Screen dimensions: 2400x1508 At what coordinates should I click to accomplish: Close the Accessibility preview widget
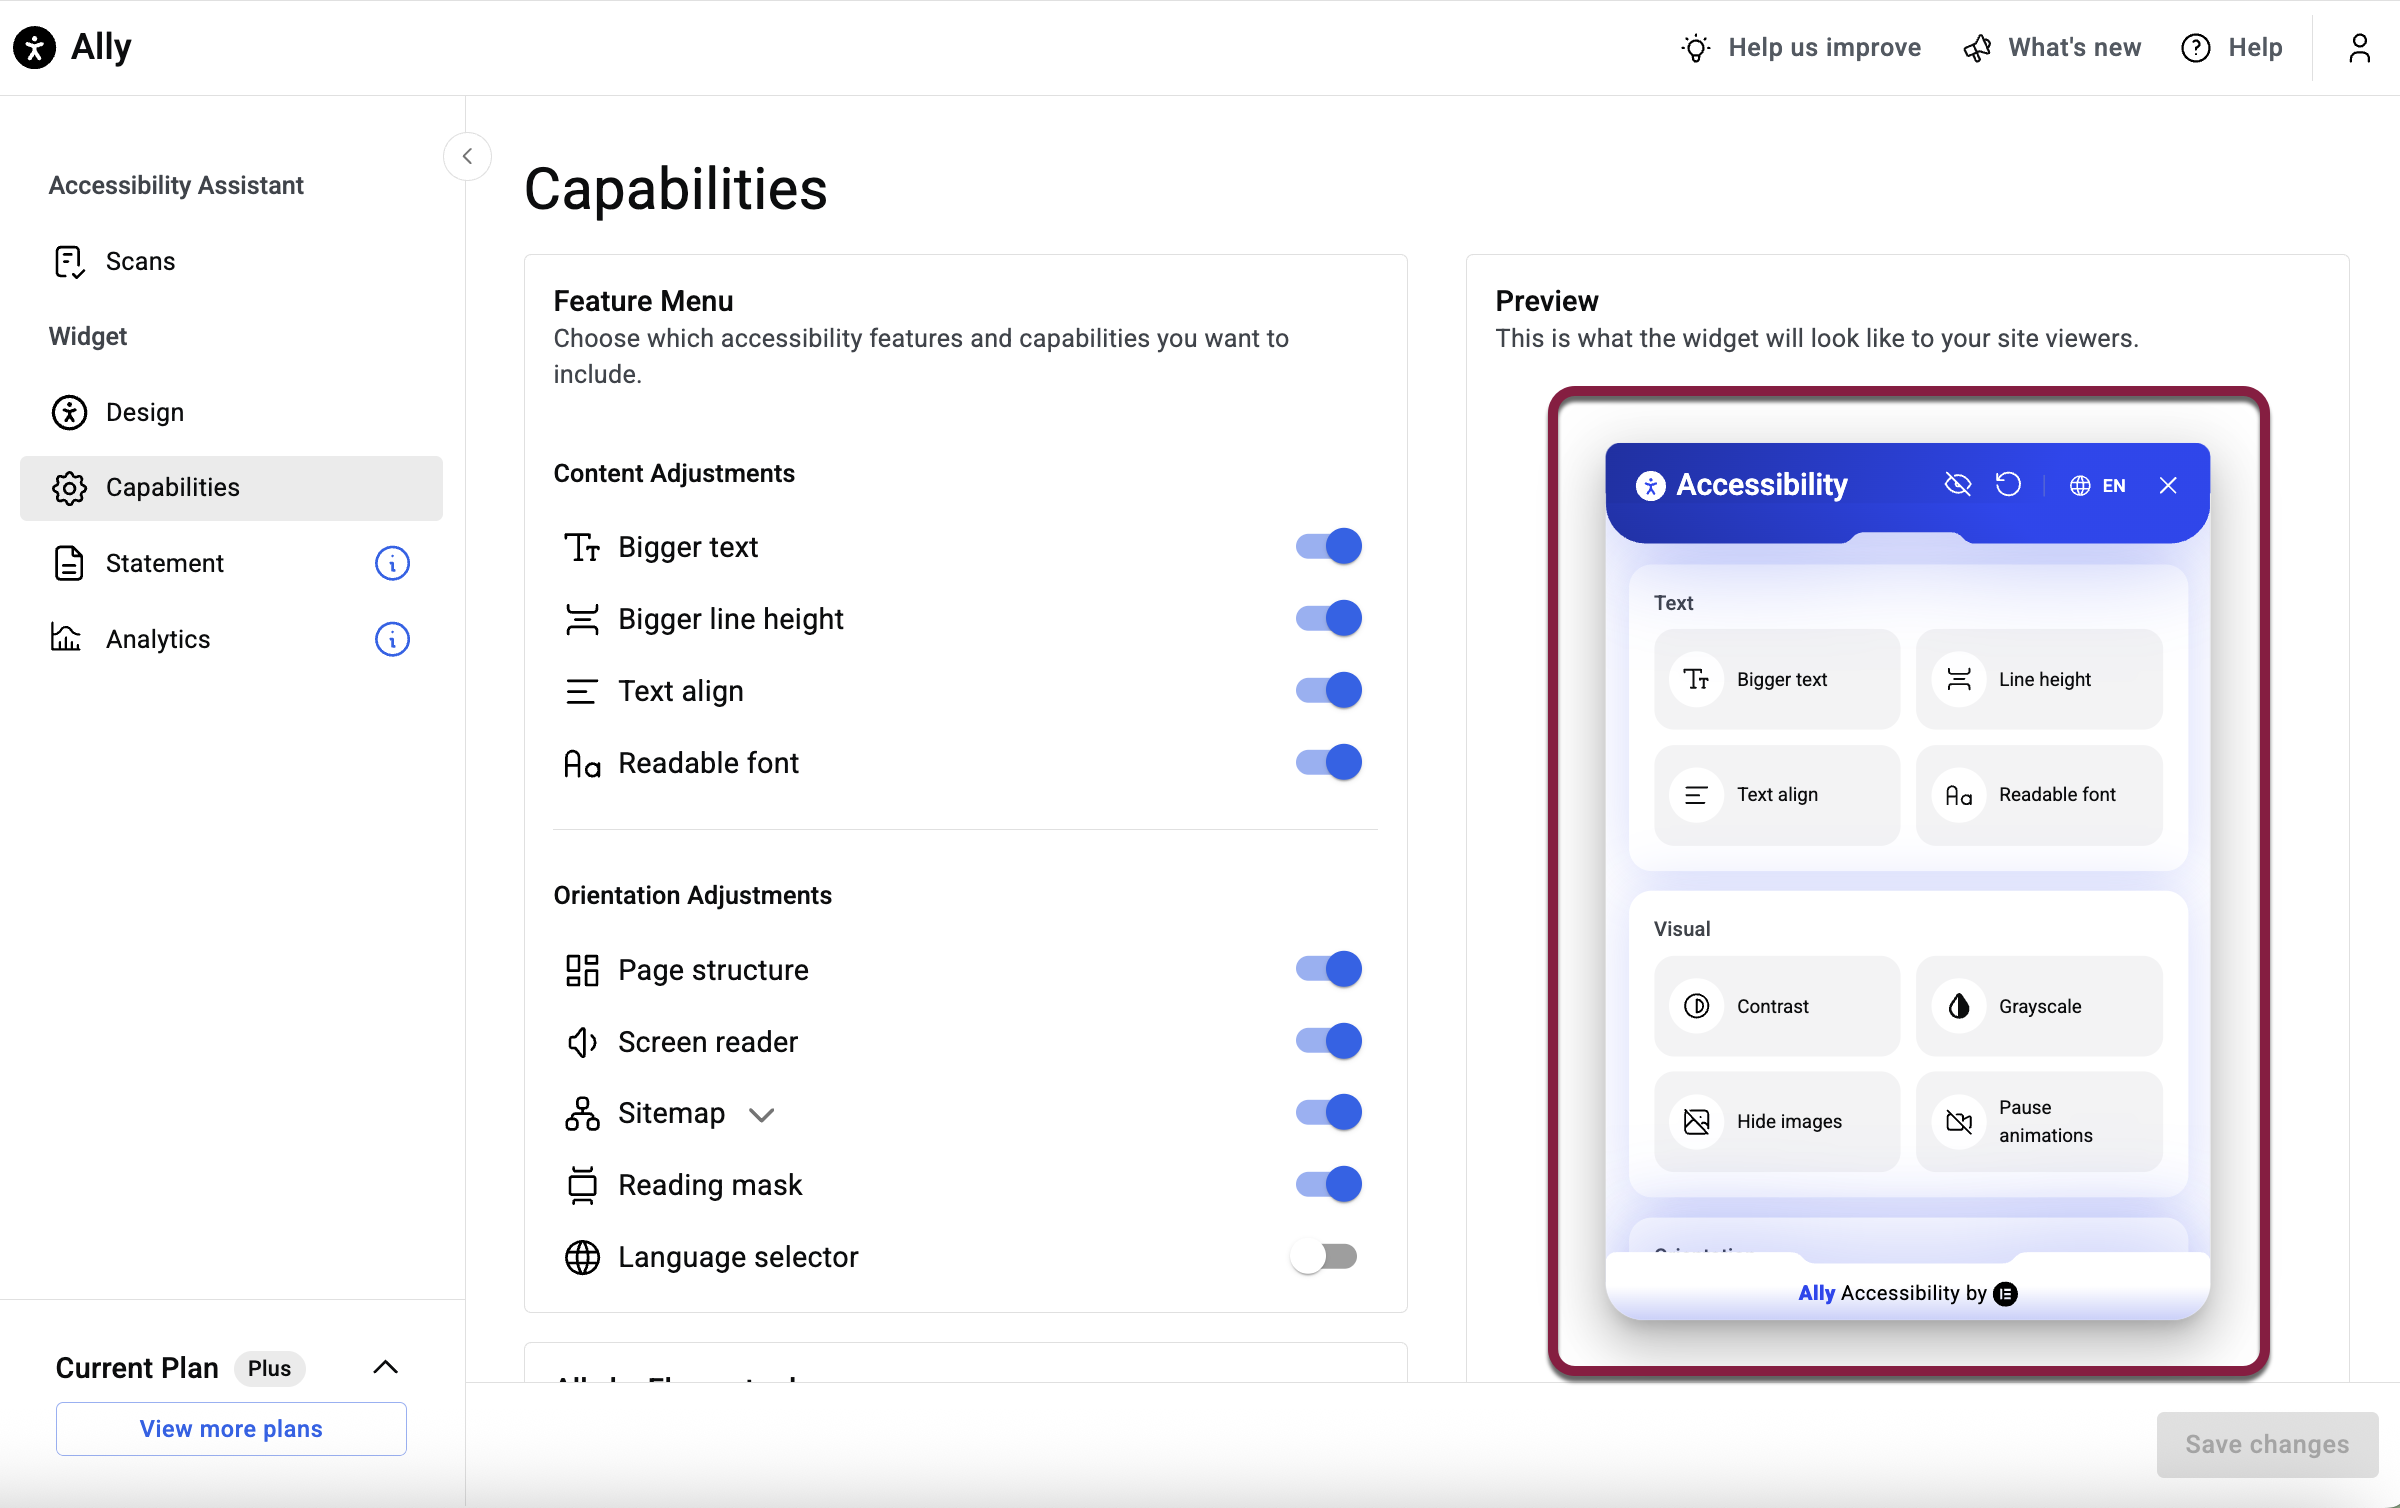pos(2168,485)
